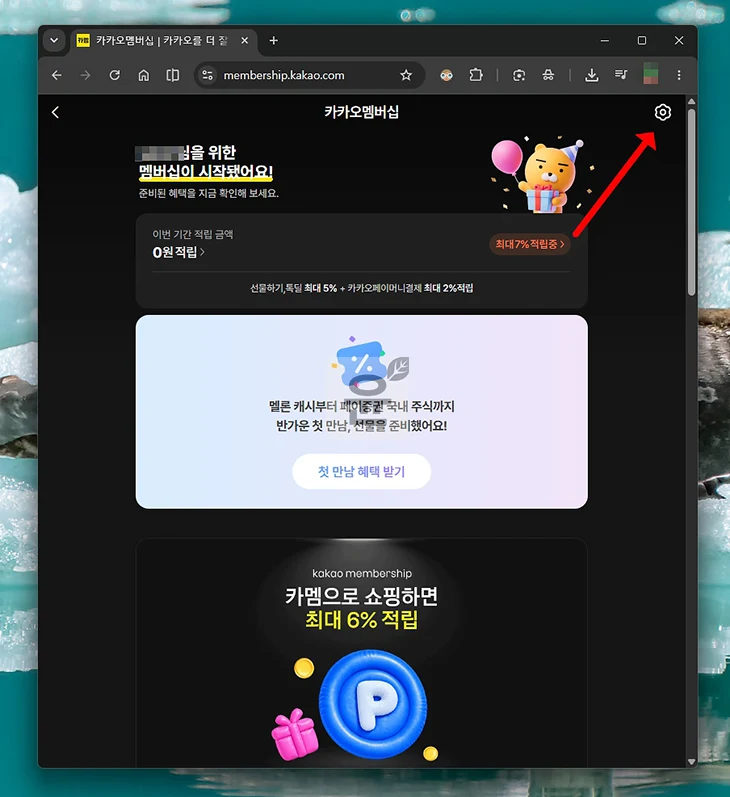Click the 선물하기, 톡딜 최대 5% text
730x797 pixels.
coord(293,288)
